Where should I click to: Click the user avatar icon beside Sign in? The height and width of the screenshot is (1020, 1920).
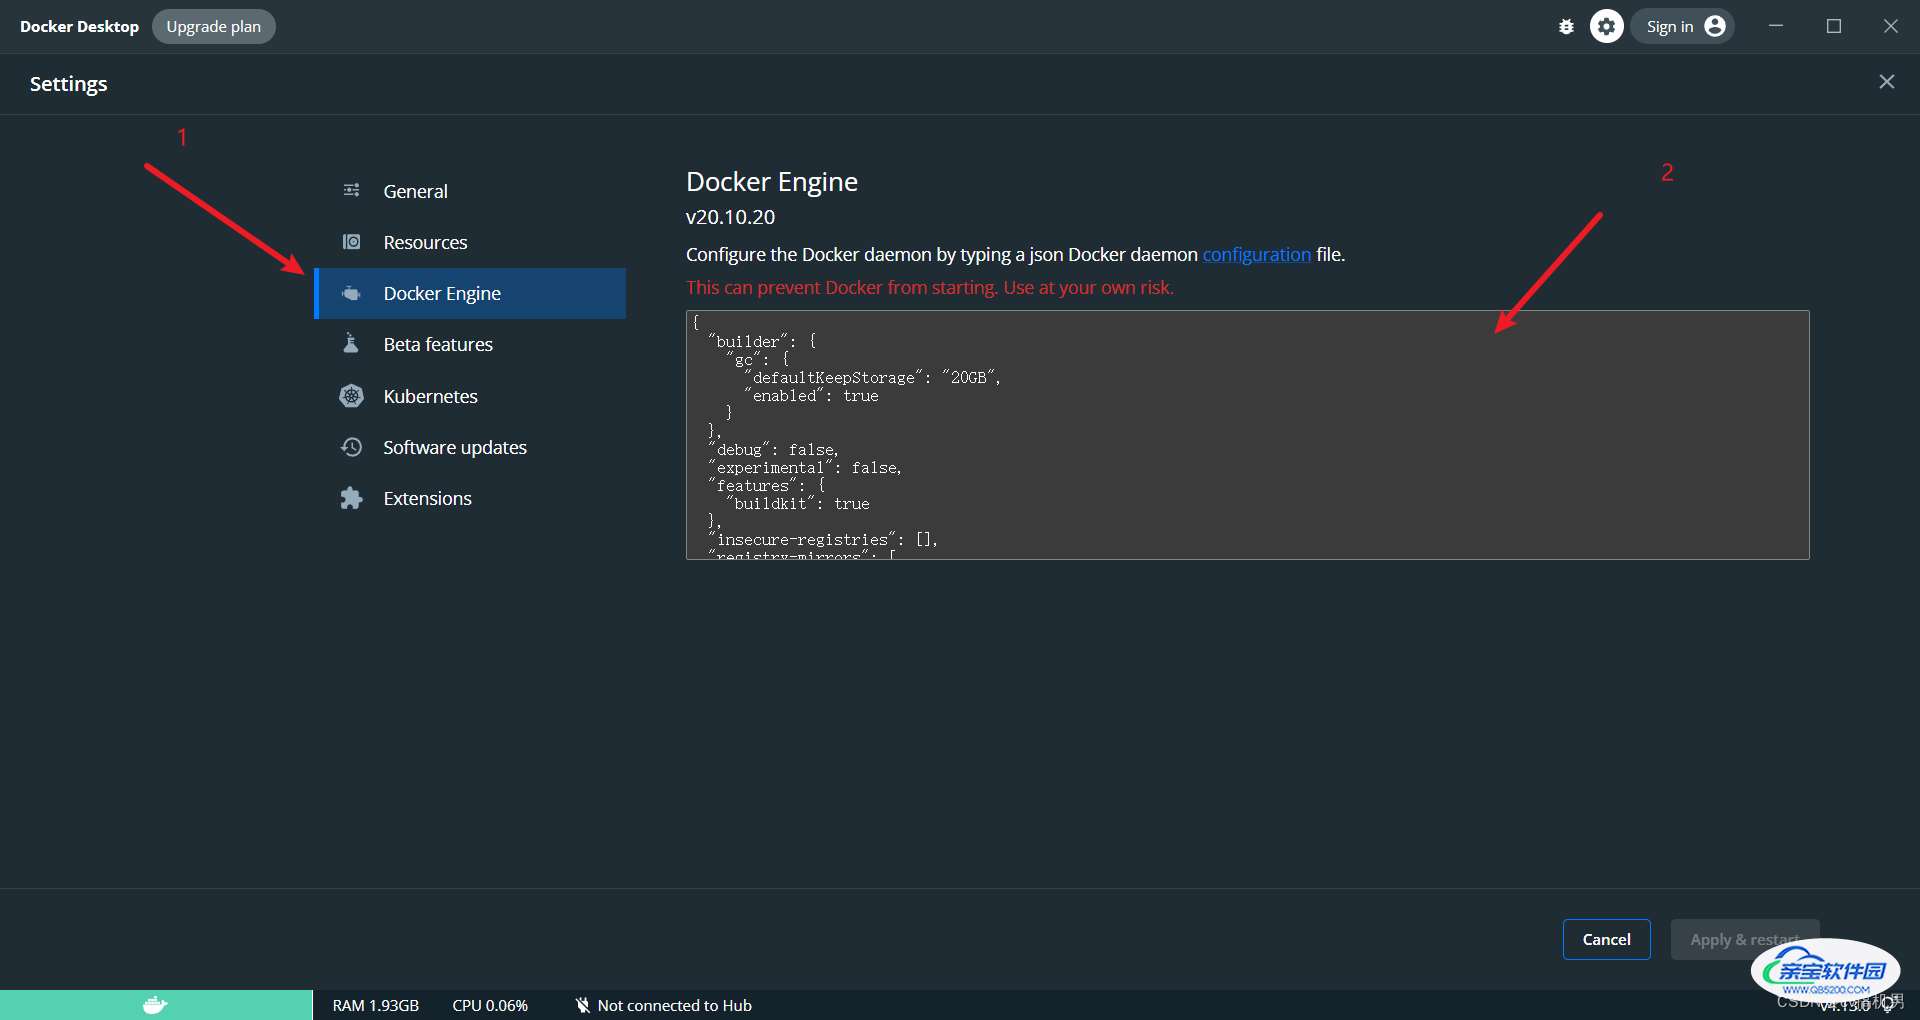1715,26
